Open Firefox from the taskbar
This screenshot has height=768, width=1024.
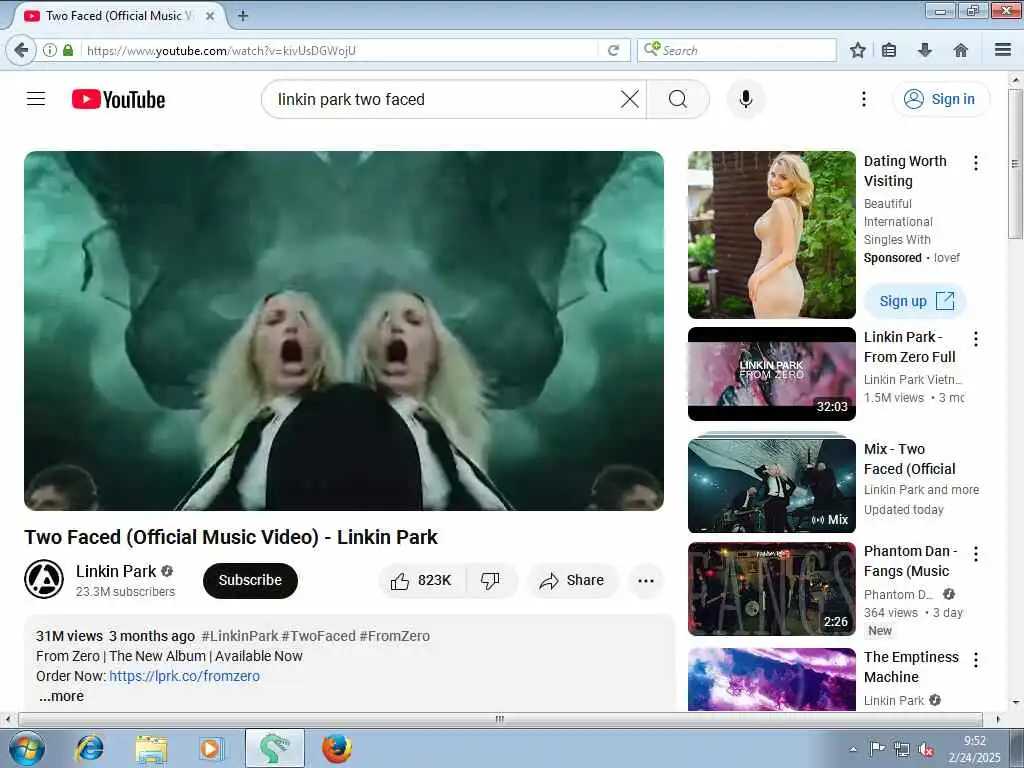coord(337,748)
